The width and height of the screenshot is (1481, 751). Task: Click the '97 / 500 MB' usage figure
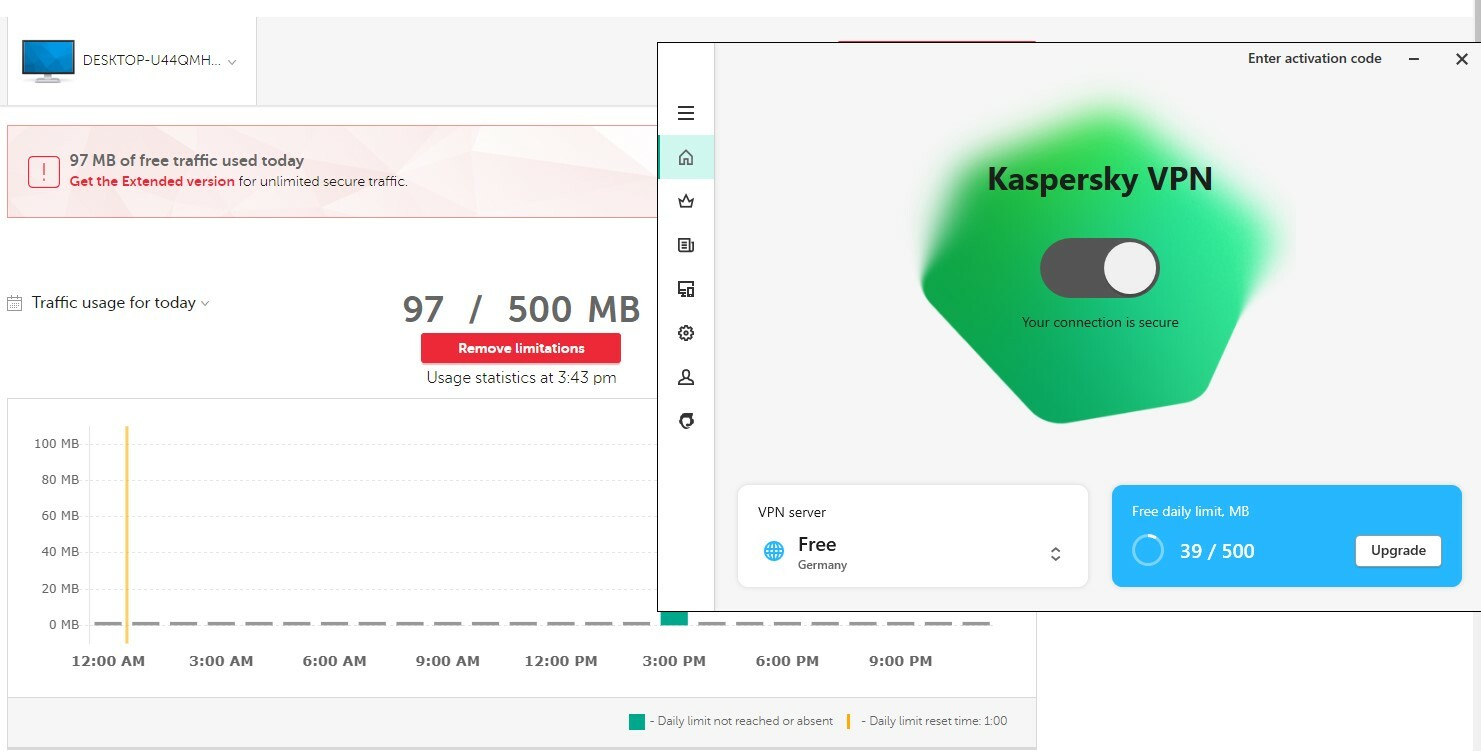coord(521,310)
